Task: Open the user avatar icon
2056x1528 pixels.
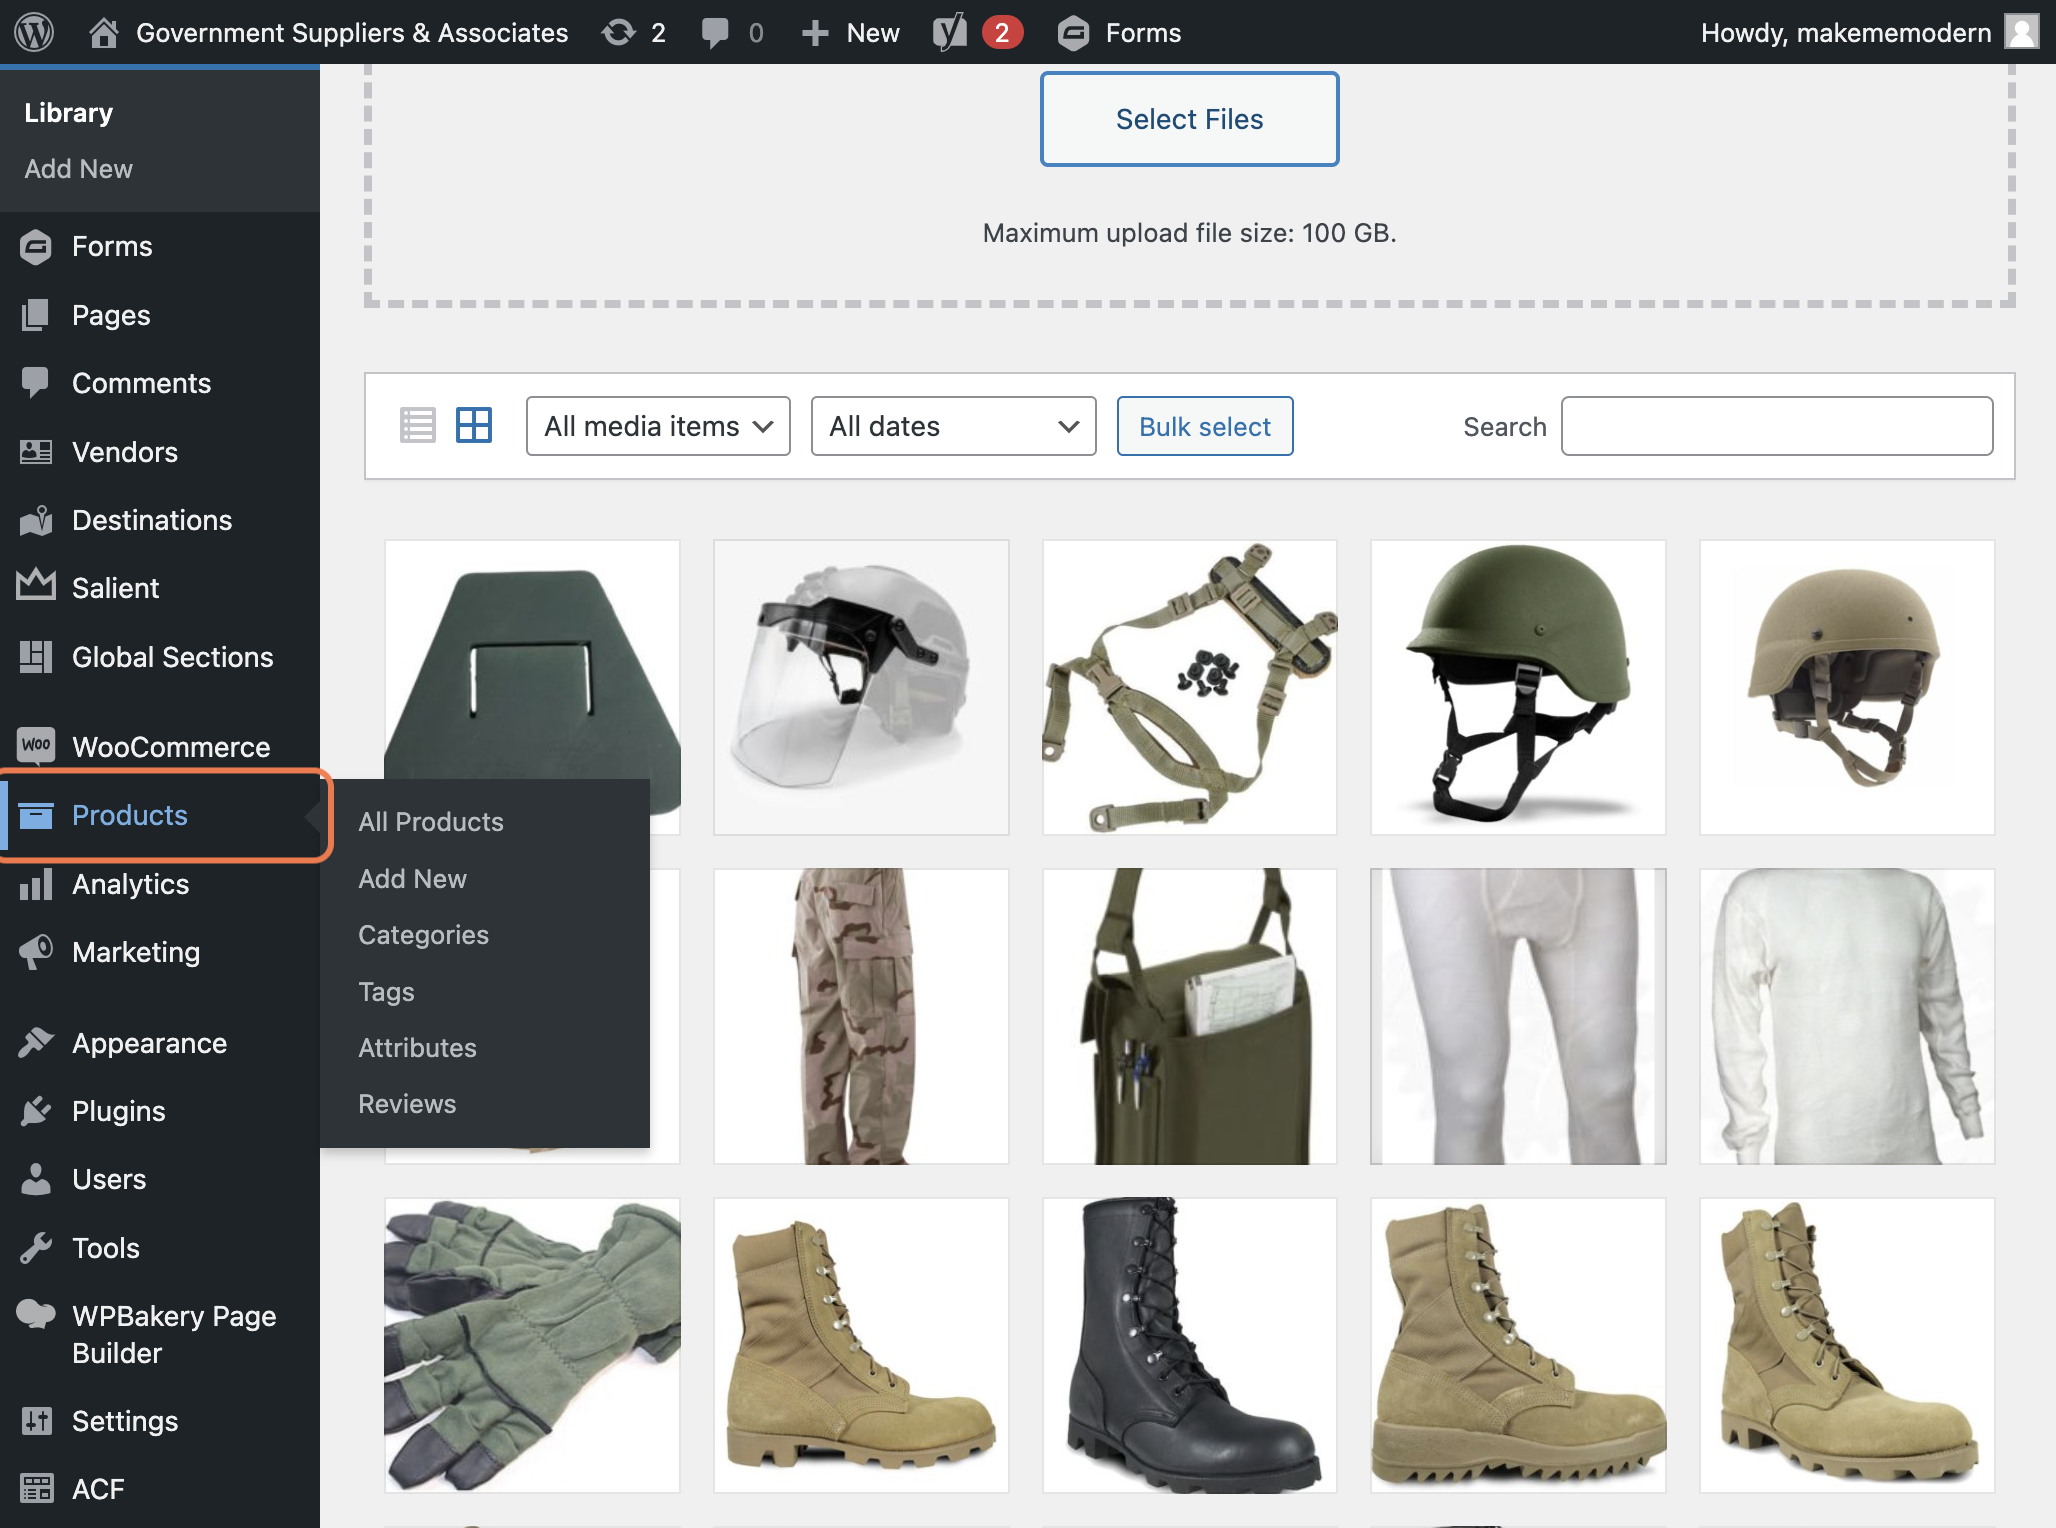Action: 2021,32
